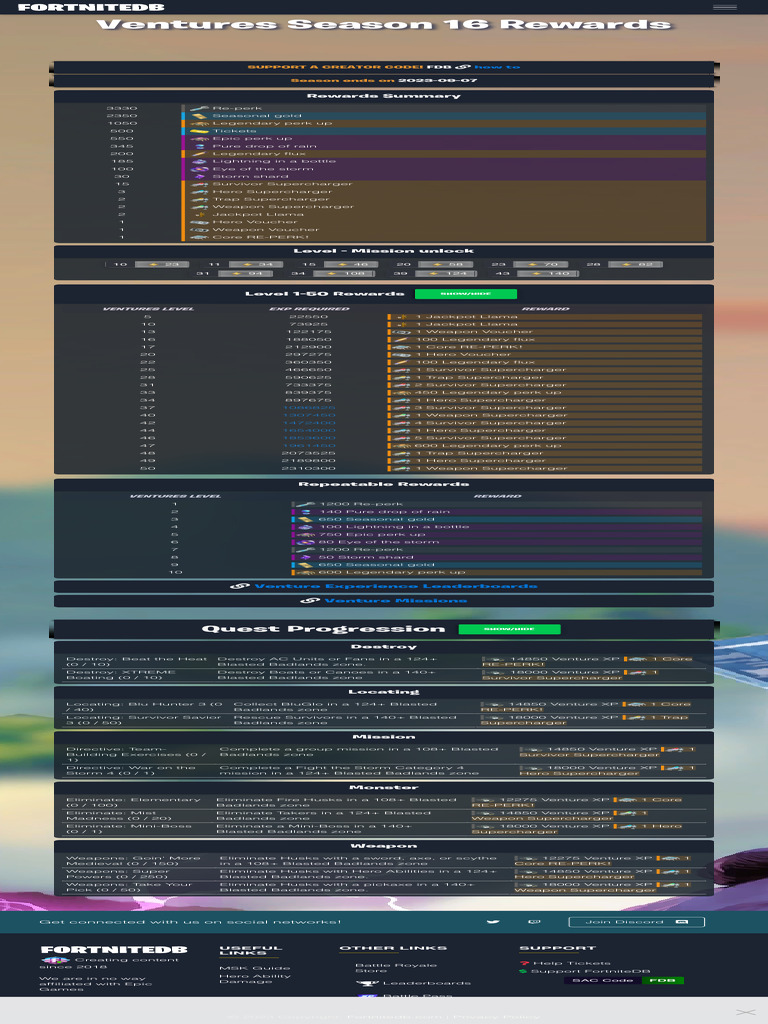Click the level 20 mission unlock badge 58
Viewport: 768px width, 1024px height.
445,264
